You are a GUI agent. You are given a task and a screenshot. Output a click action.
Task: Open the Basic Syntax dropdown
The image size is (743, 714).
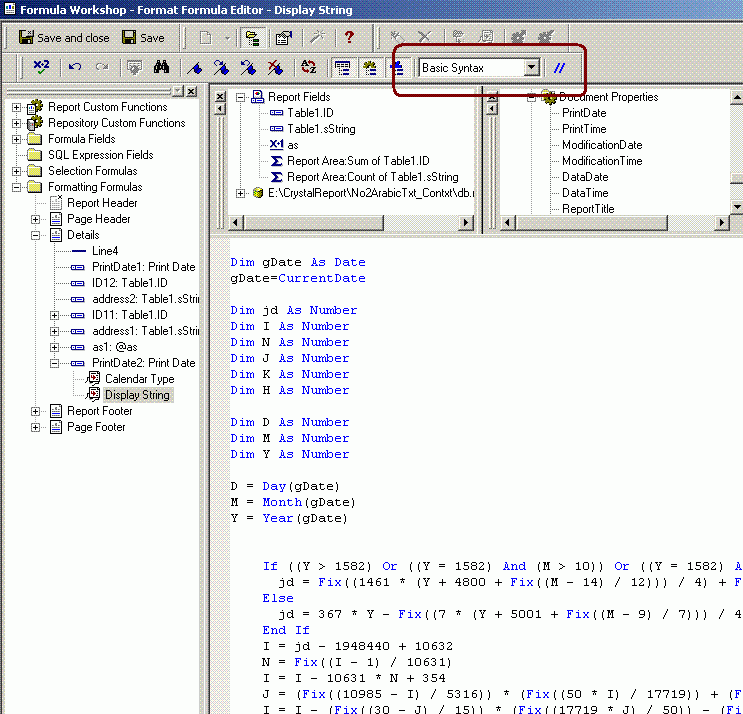(x=532, y=68)
